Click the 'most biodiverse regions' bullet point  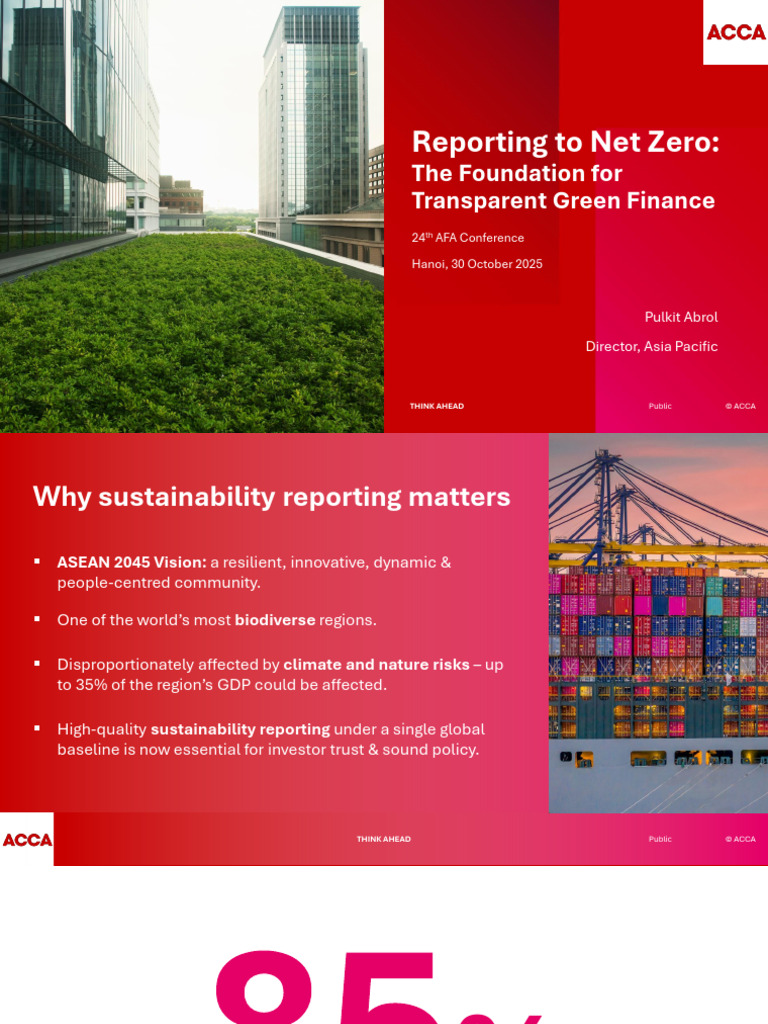[x=217, y=620]
